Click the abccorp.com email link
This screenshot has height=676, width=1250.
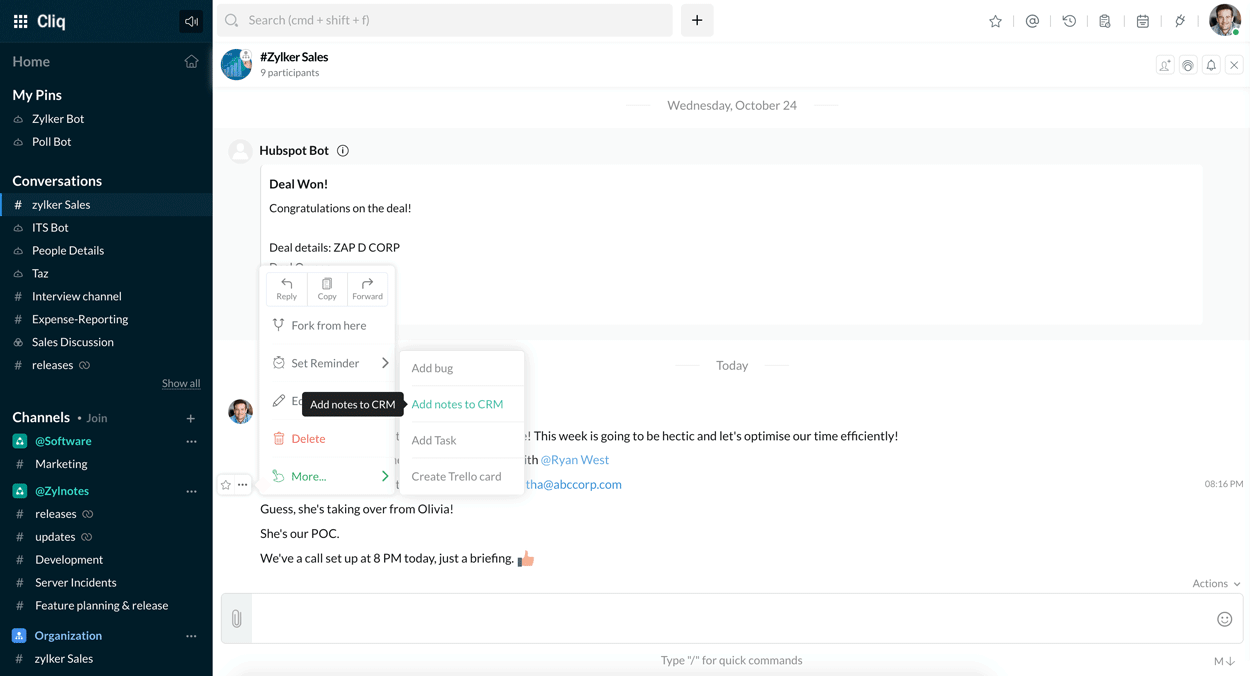pyautogui.click(x=574, y=484)
